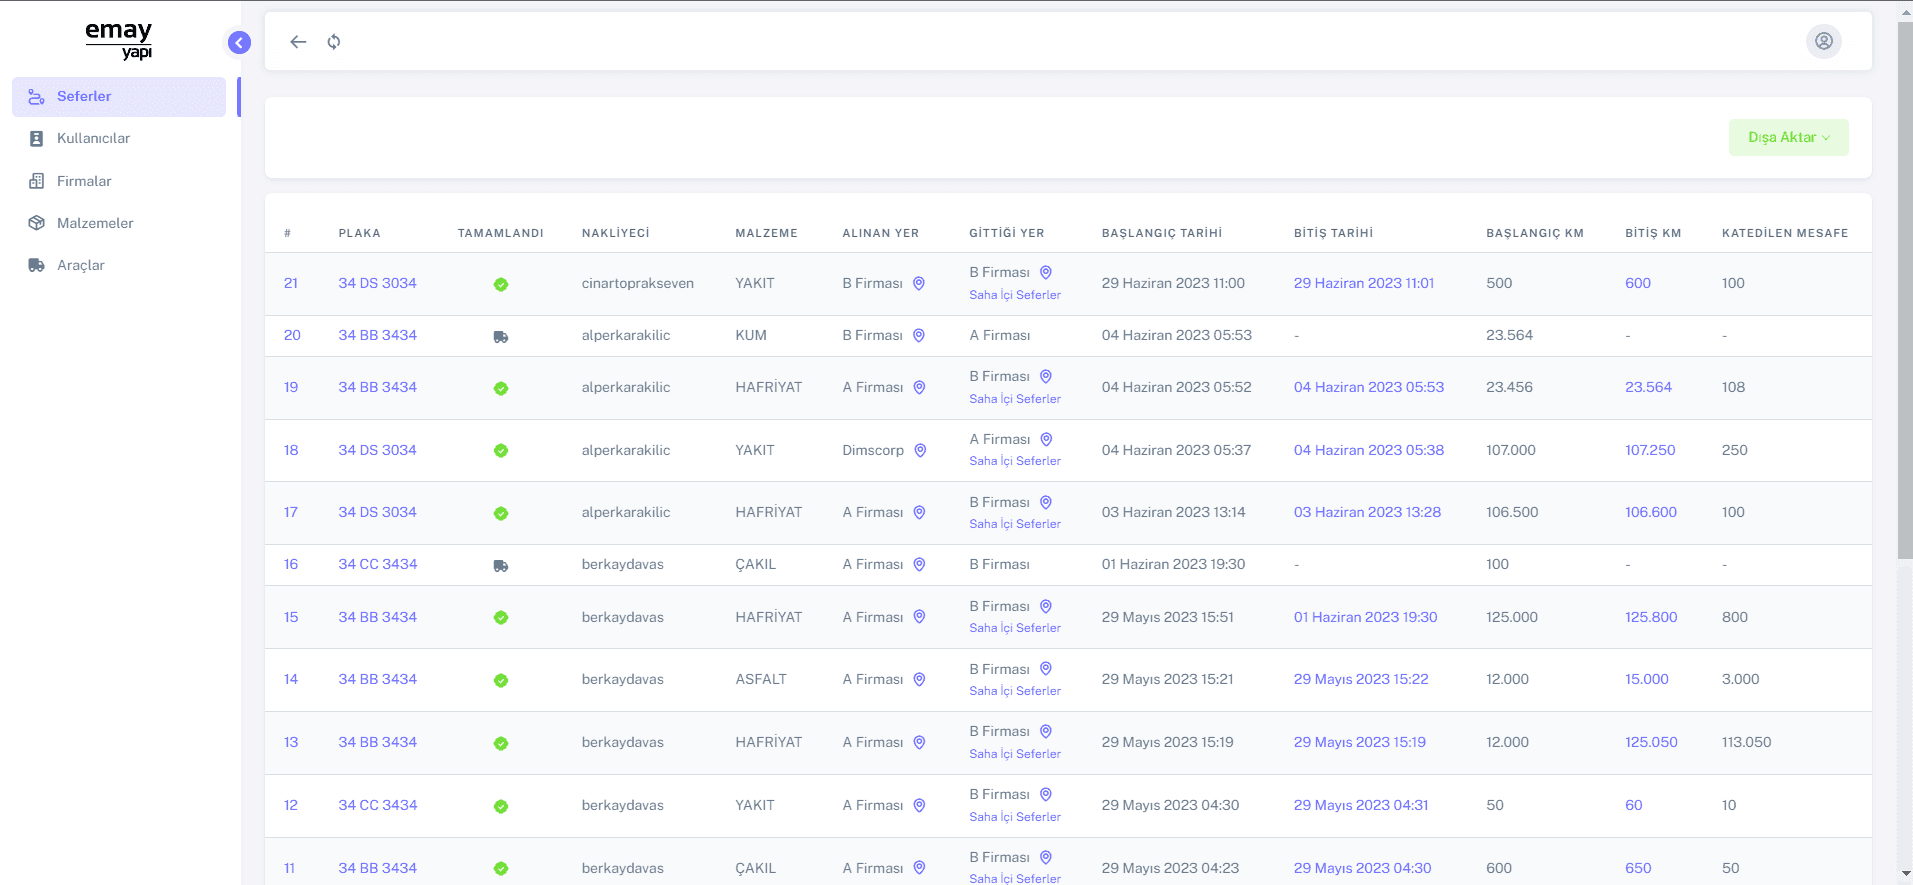Open Seferler in the sidebar
1913x885 pixels.
84,97
